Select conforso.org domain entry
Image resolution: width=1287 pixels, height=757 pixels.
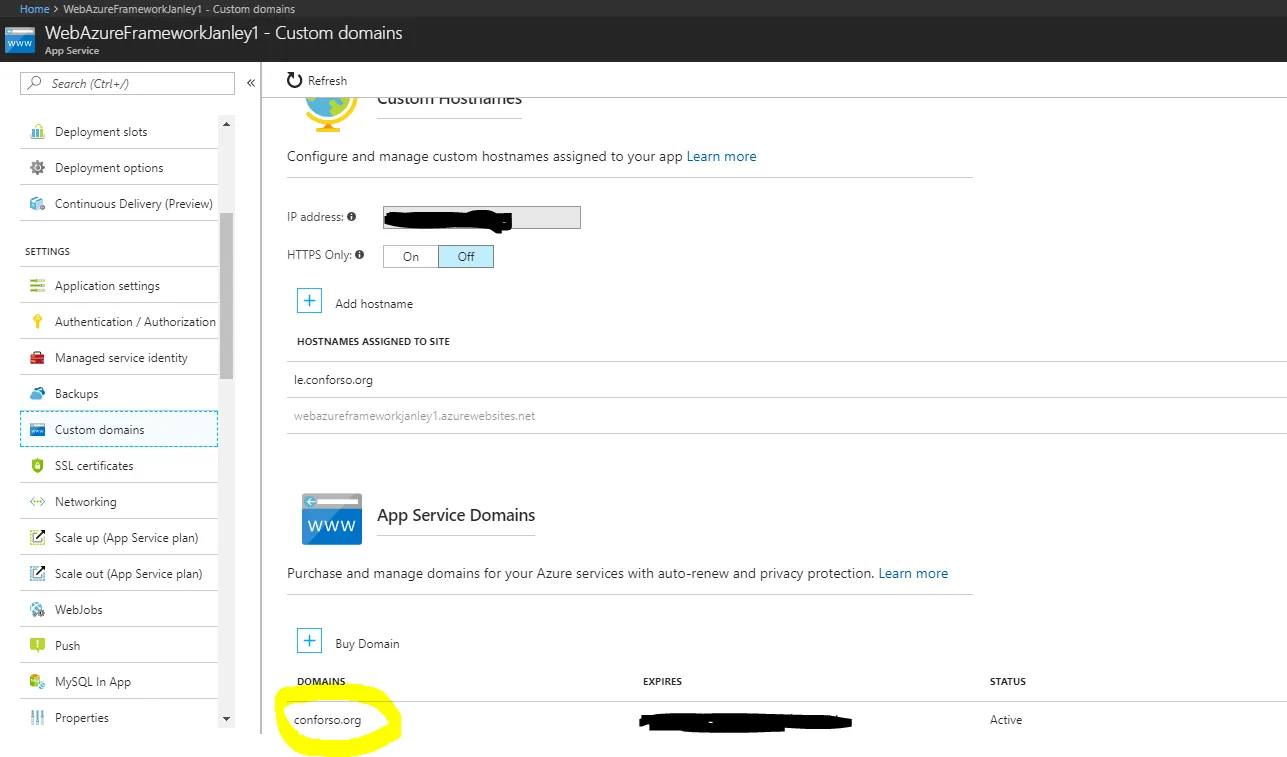click(x=327, y=720)
